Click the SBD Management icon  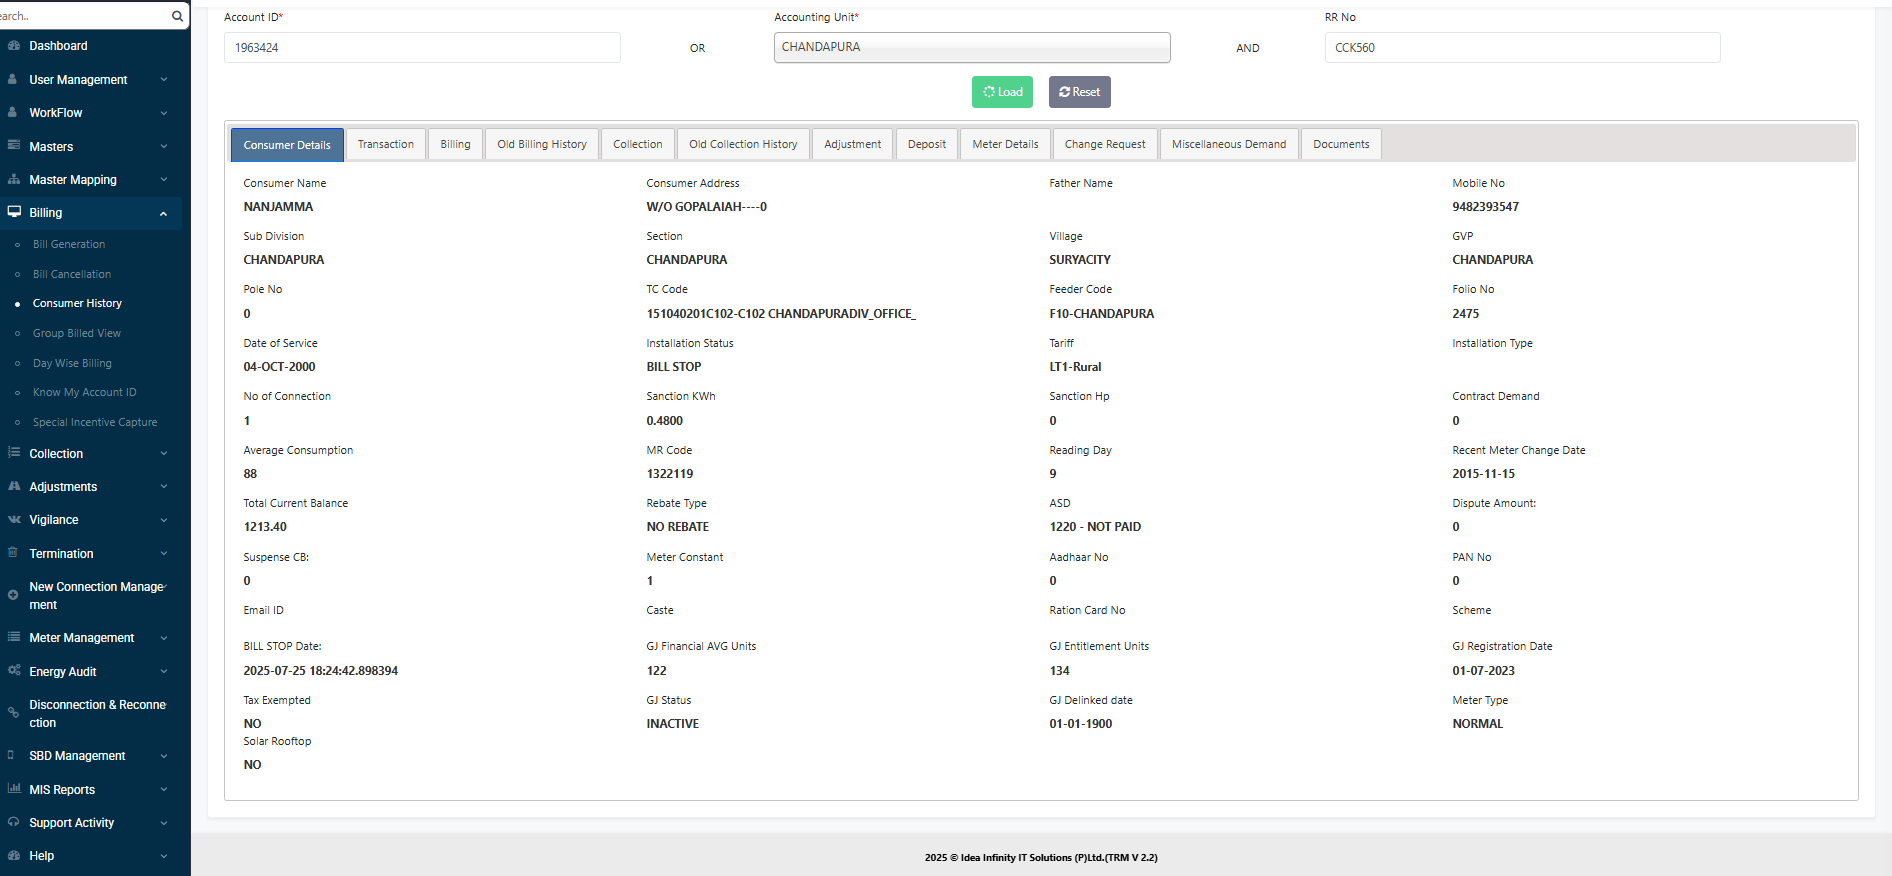[11, 755]
